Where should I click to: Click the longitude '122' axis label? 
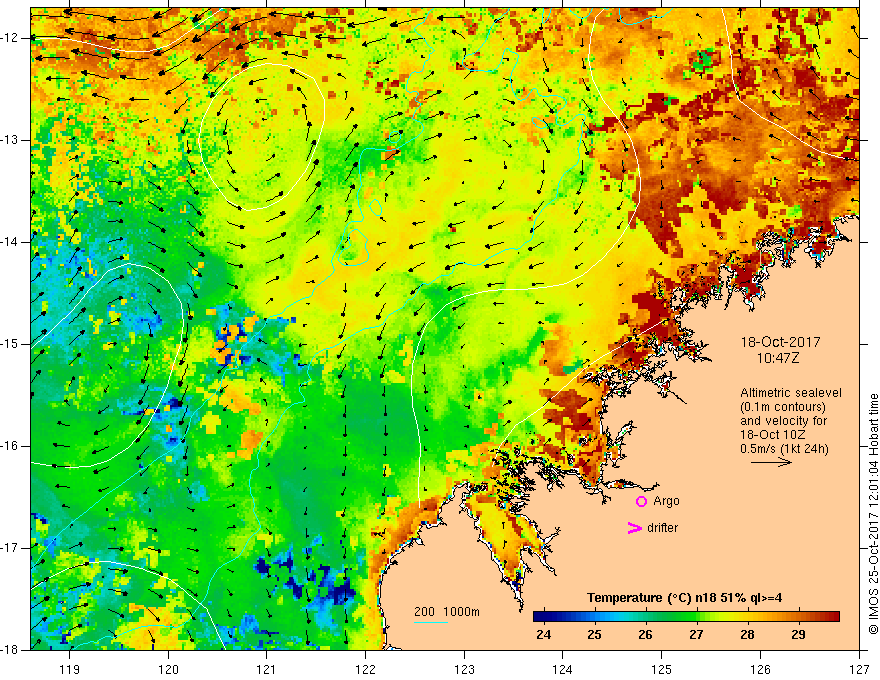pos(365,669)
